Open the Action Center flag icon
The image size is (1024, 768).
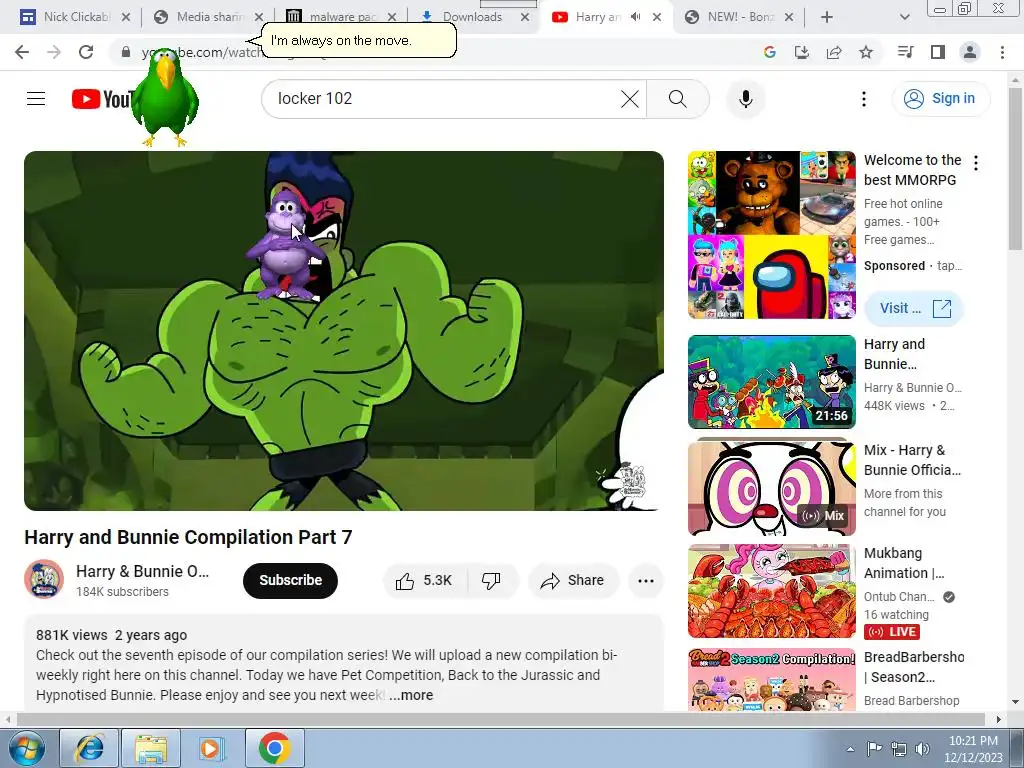click(874, 749)
